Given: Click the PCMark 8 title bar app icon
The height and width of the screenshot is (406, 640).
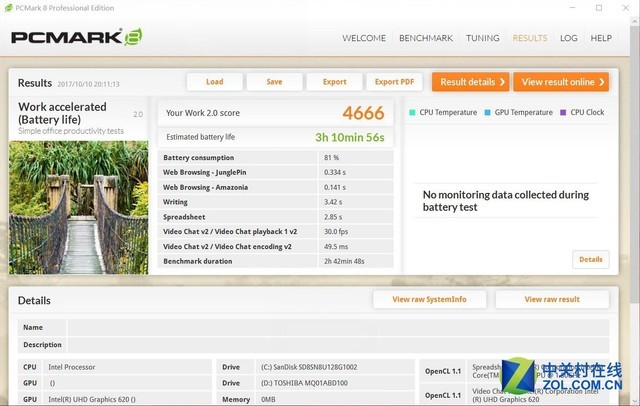Looking at the screenshot, I should point(7,7).
